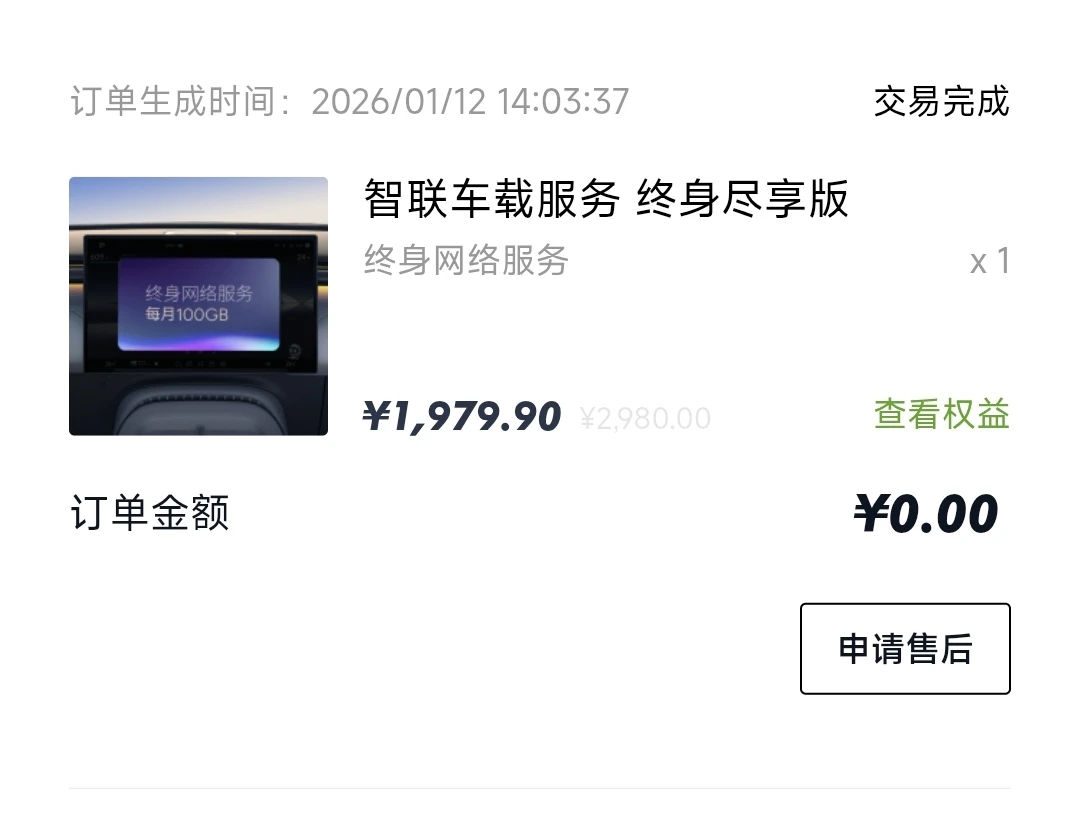1080x822 pixels.
Task: Tap the ¥0.00 order total
Action: pos(925,513)
